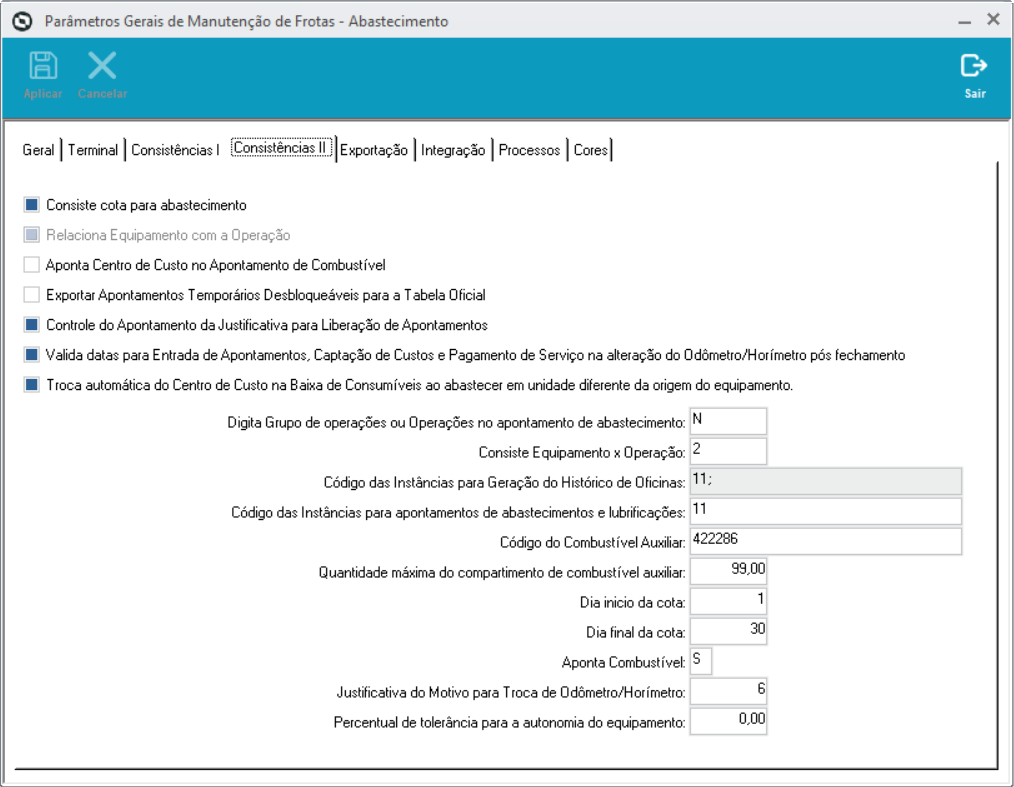The height and width of the screenshot is (787, 1014).
Task: Click the Quantidade máxima do compartimento field
Action: point(728,571)
